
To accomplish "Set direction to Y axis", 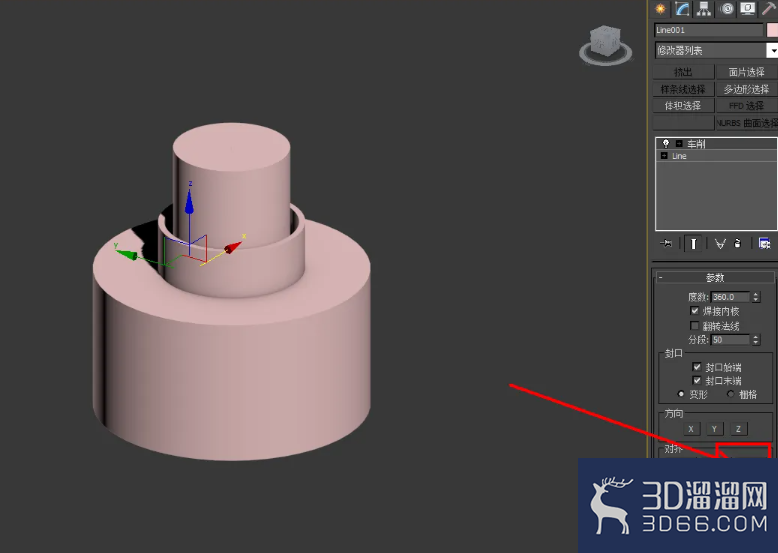I will click(714, 429).
